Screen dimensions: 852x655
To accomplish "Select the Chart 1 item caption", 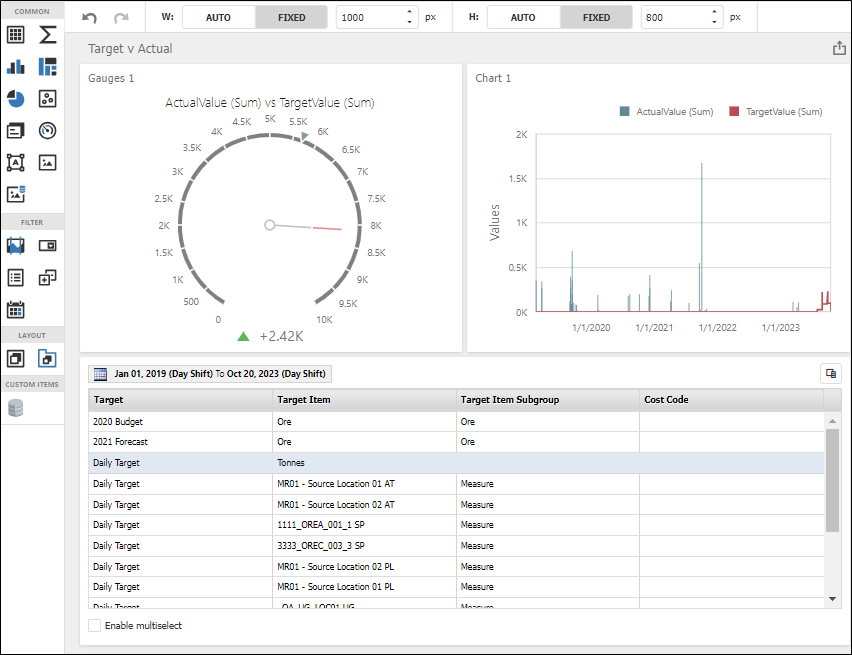I will pos(493,78).
